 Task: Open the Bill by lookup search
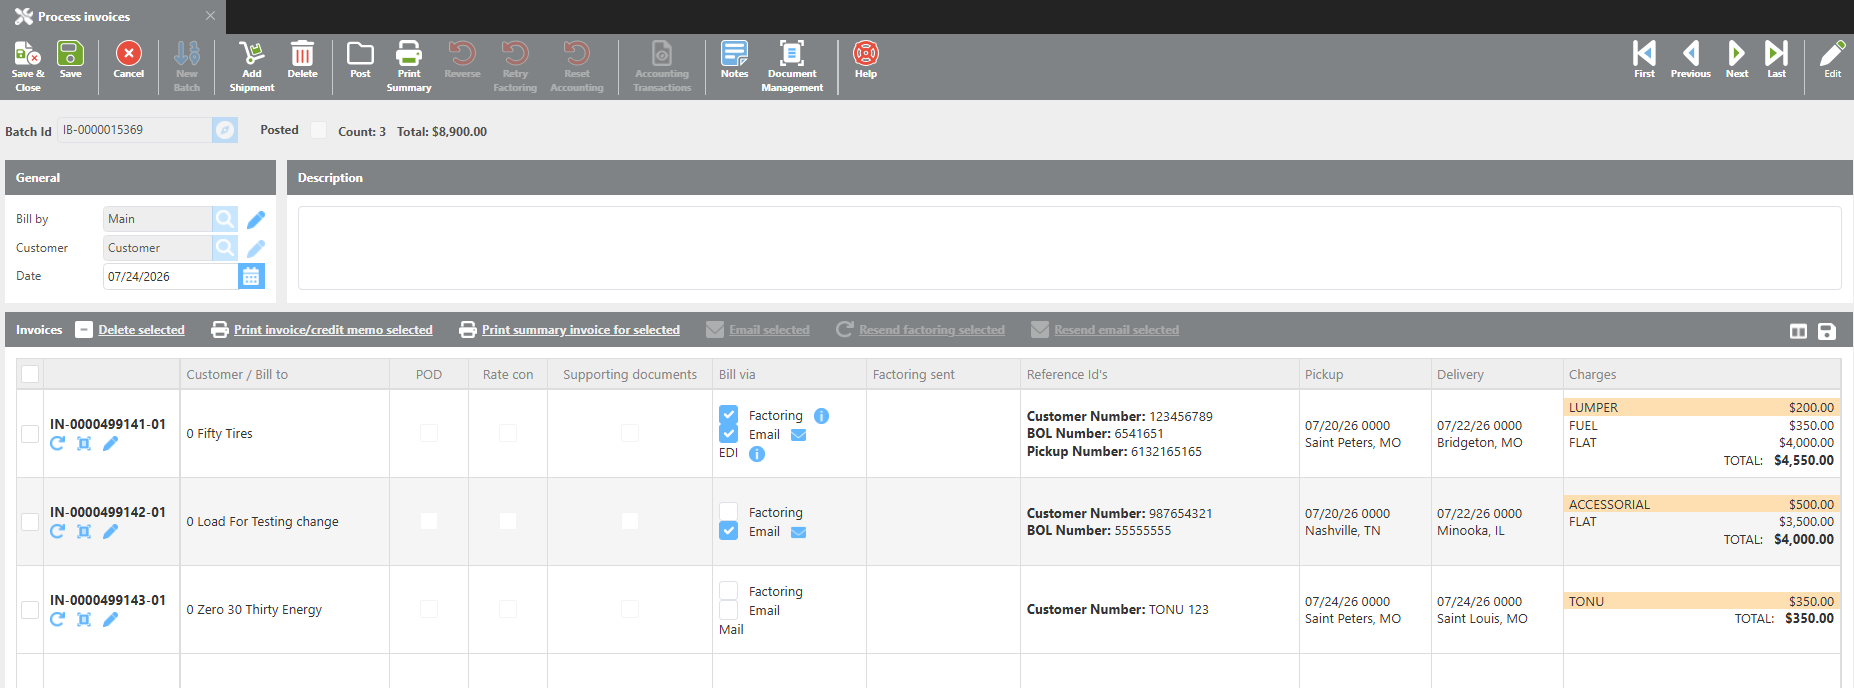[x=225, y=219]
